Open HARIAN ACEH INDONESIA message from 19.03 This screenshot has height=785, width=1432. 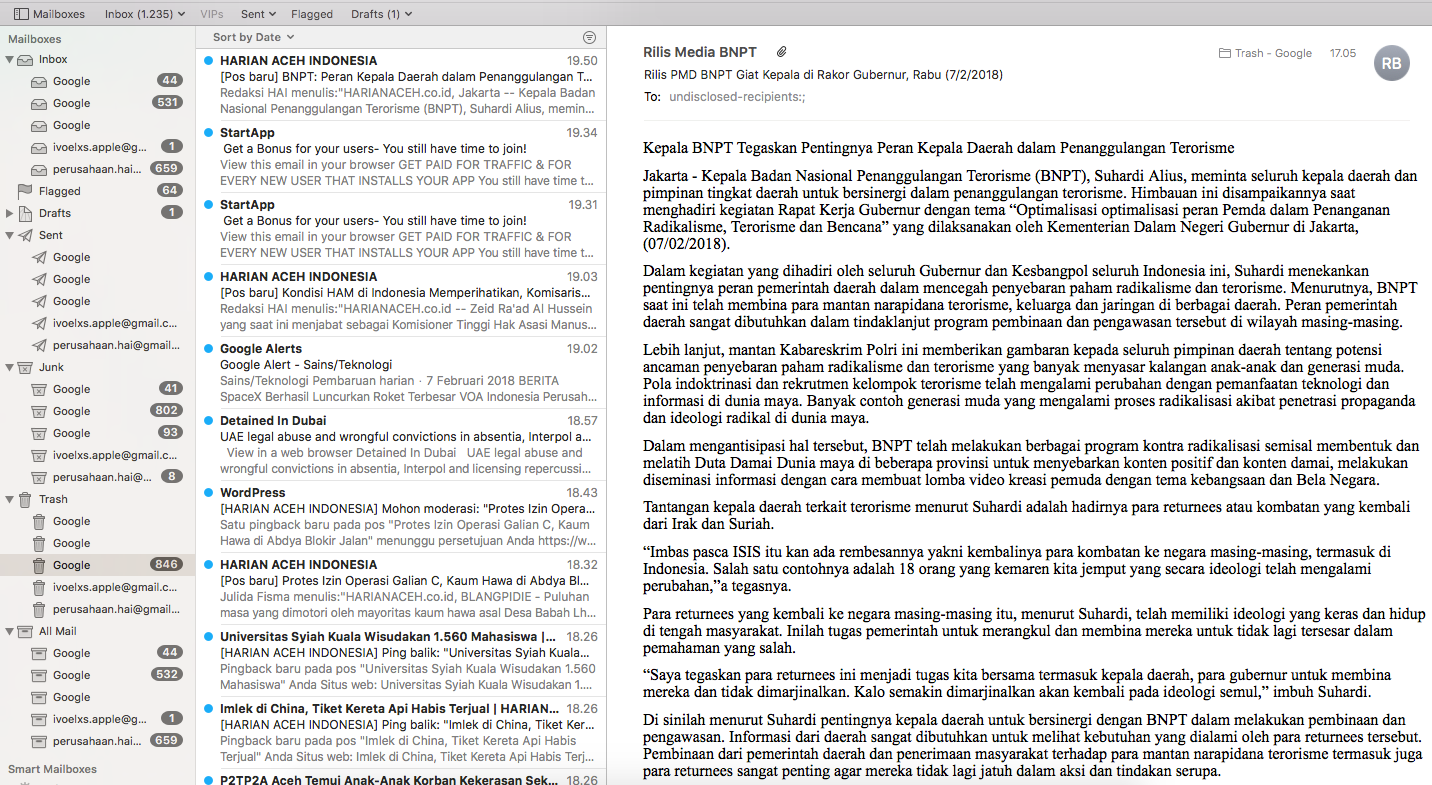click(401, 301)
